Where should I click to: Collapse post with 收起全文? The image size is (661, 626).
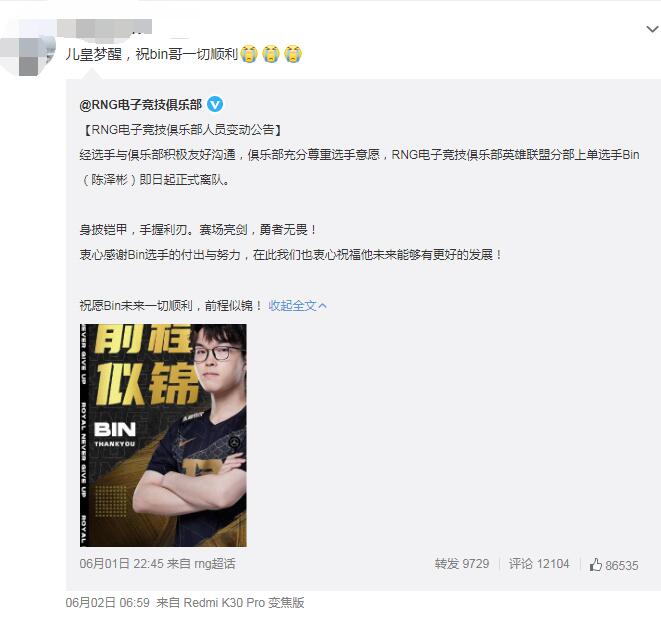(x=292, y=306)
